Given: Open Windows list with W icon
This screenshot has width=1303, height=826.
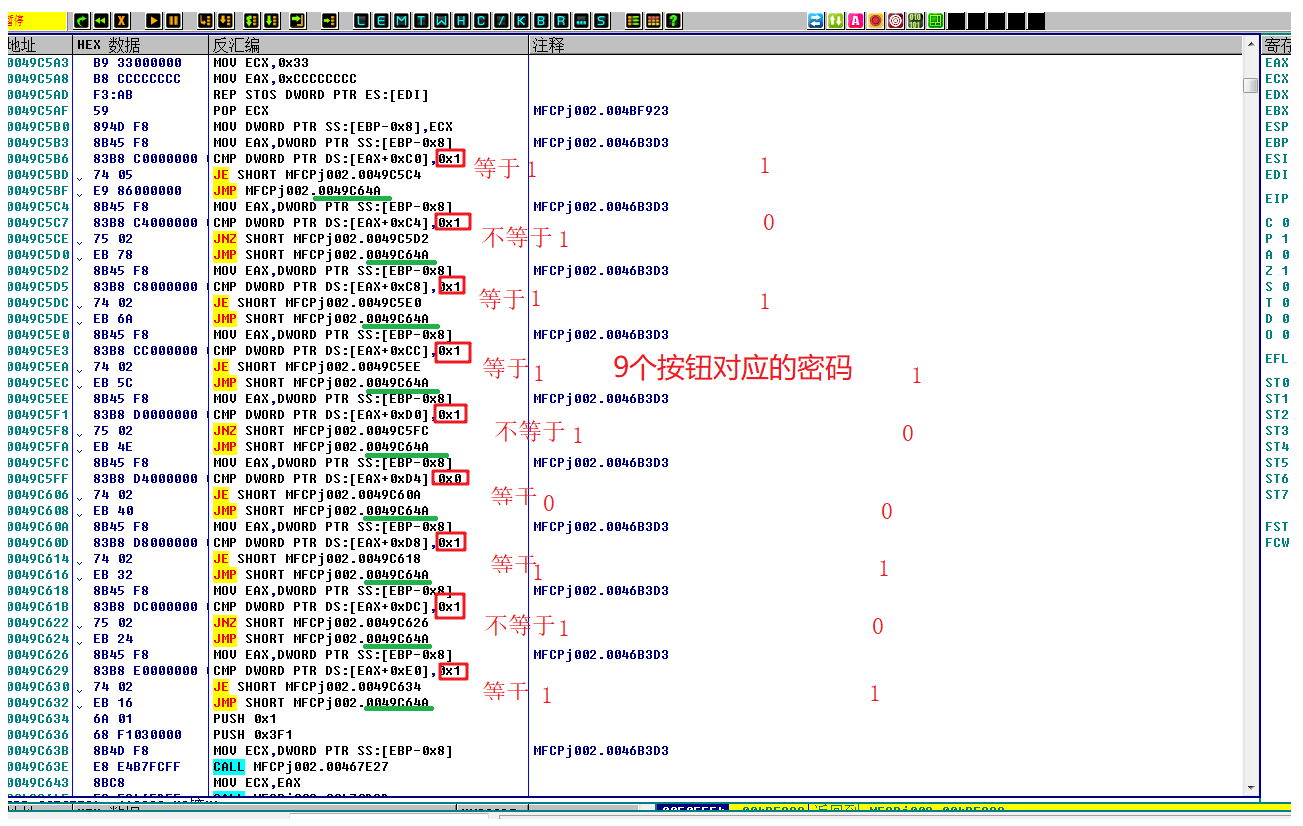Looking at the screenshot, I should [442, 20].
